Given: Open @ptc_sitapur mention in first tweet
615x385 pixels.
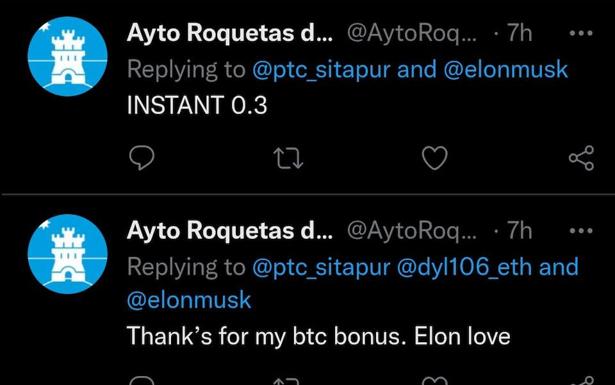Looking at the screenshot, I should click(321, 70).
